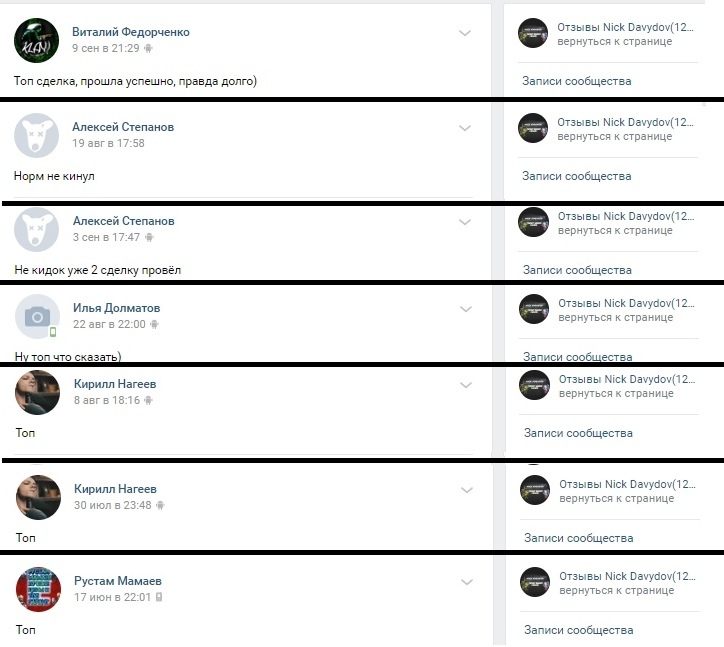Open Записи сообщества beside Виталий Федорченко's post
The height and width of the screenshot is (647, 724).
[x=577, y=81]
